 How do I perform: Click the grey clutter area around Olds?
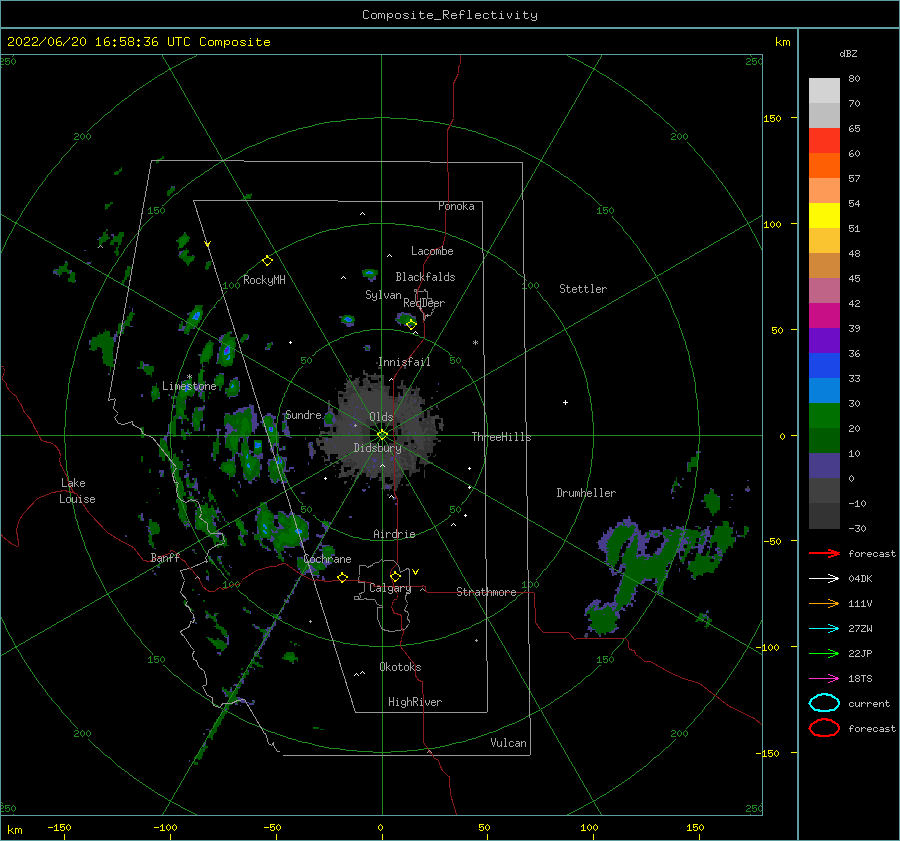[x=382, y=431]
